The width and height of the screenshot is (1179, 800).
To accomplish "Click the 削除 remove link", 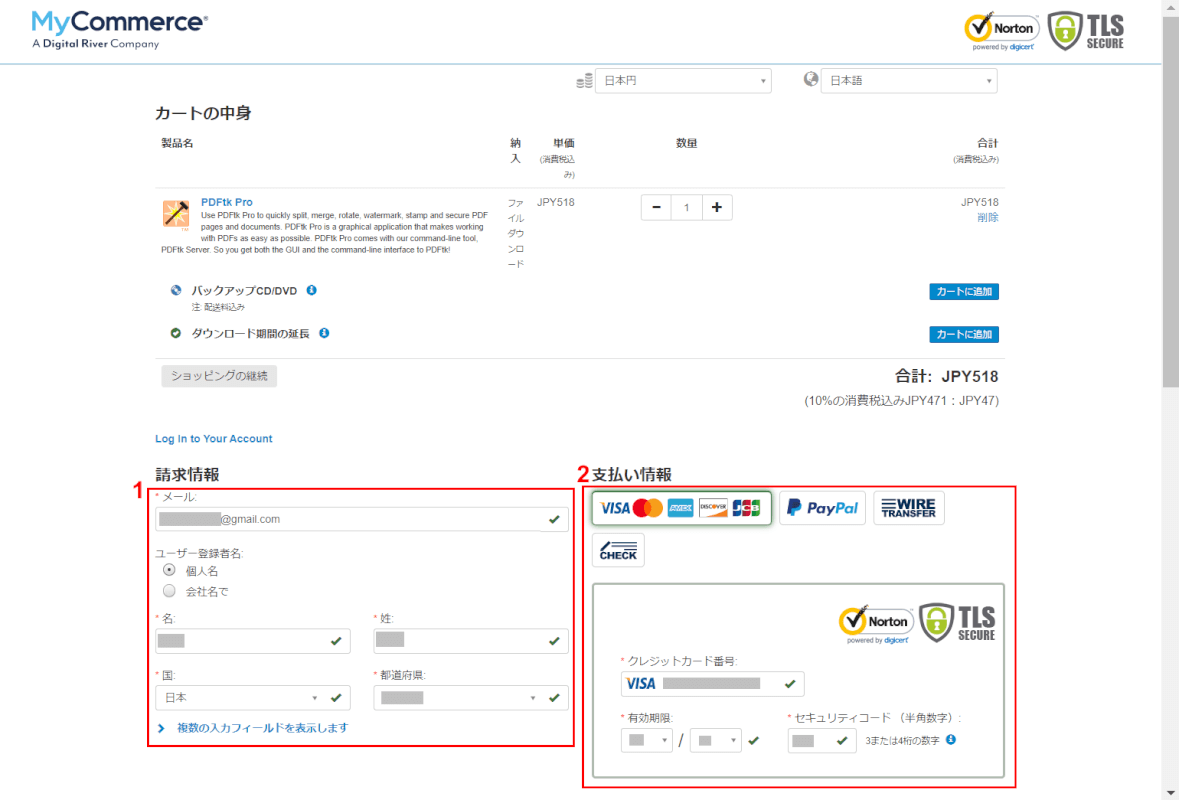I will click(988, 217).
